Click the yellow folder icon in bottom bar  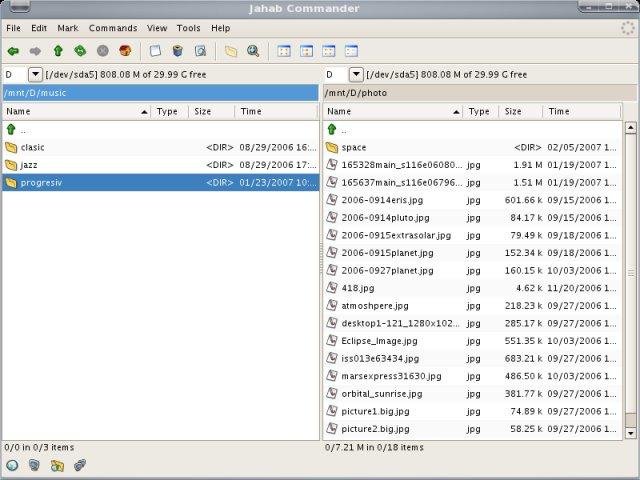click(x=57, y=465)
